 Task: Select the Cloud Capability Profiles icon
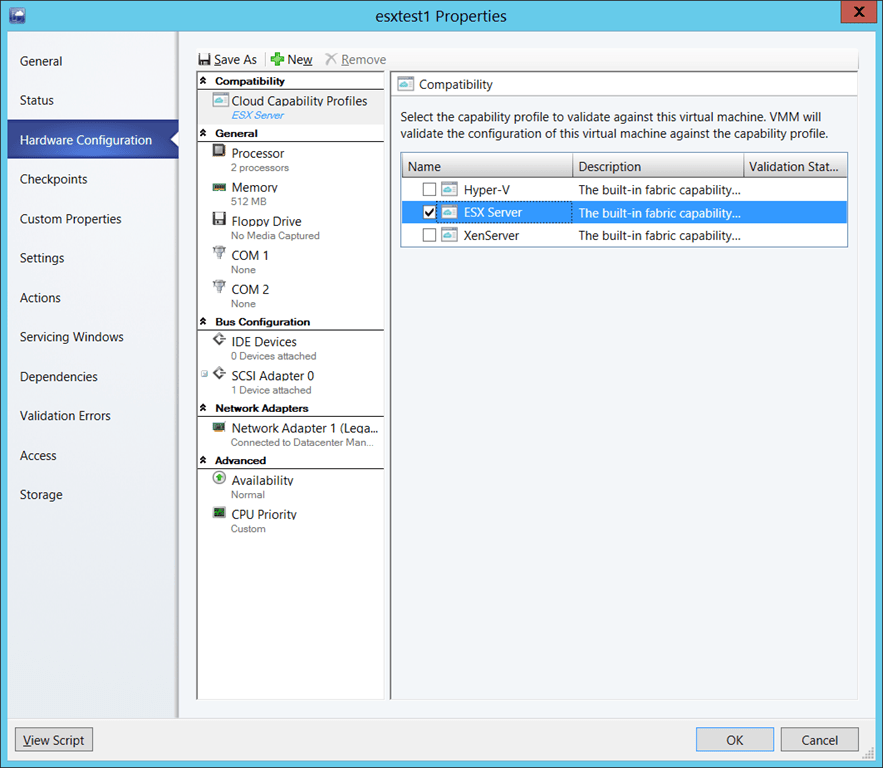click(221, 100)
